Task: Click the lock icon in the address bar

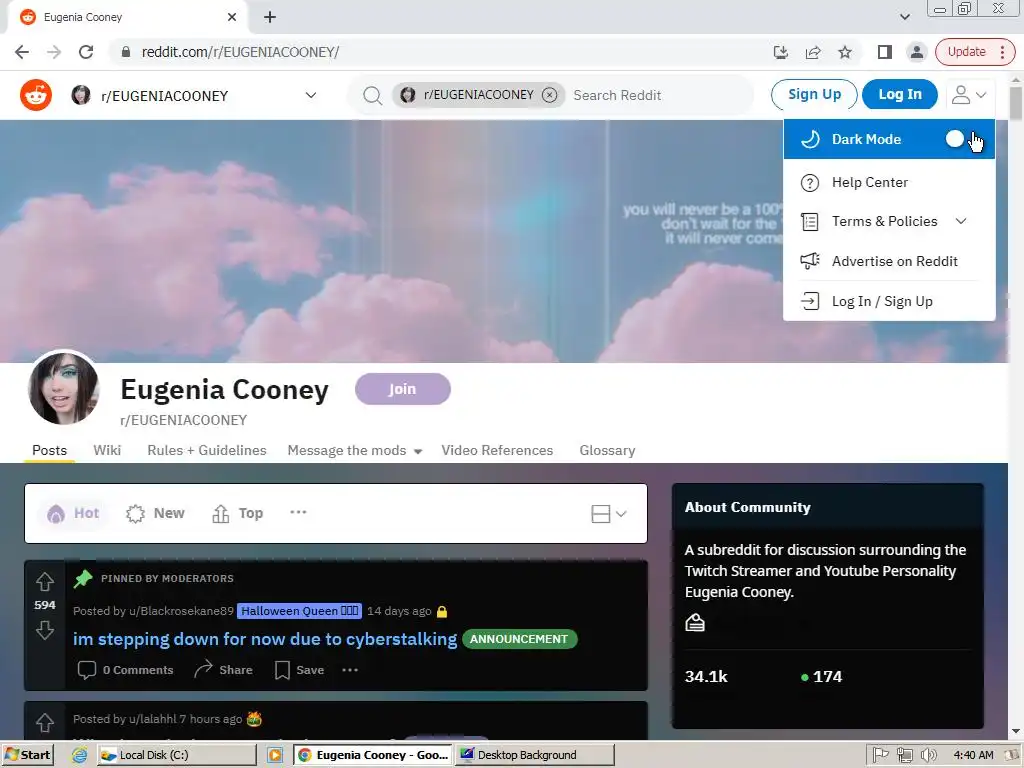Action: point(126,52)
